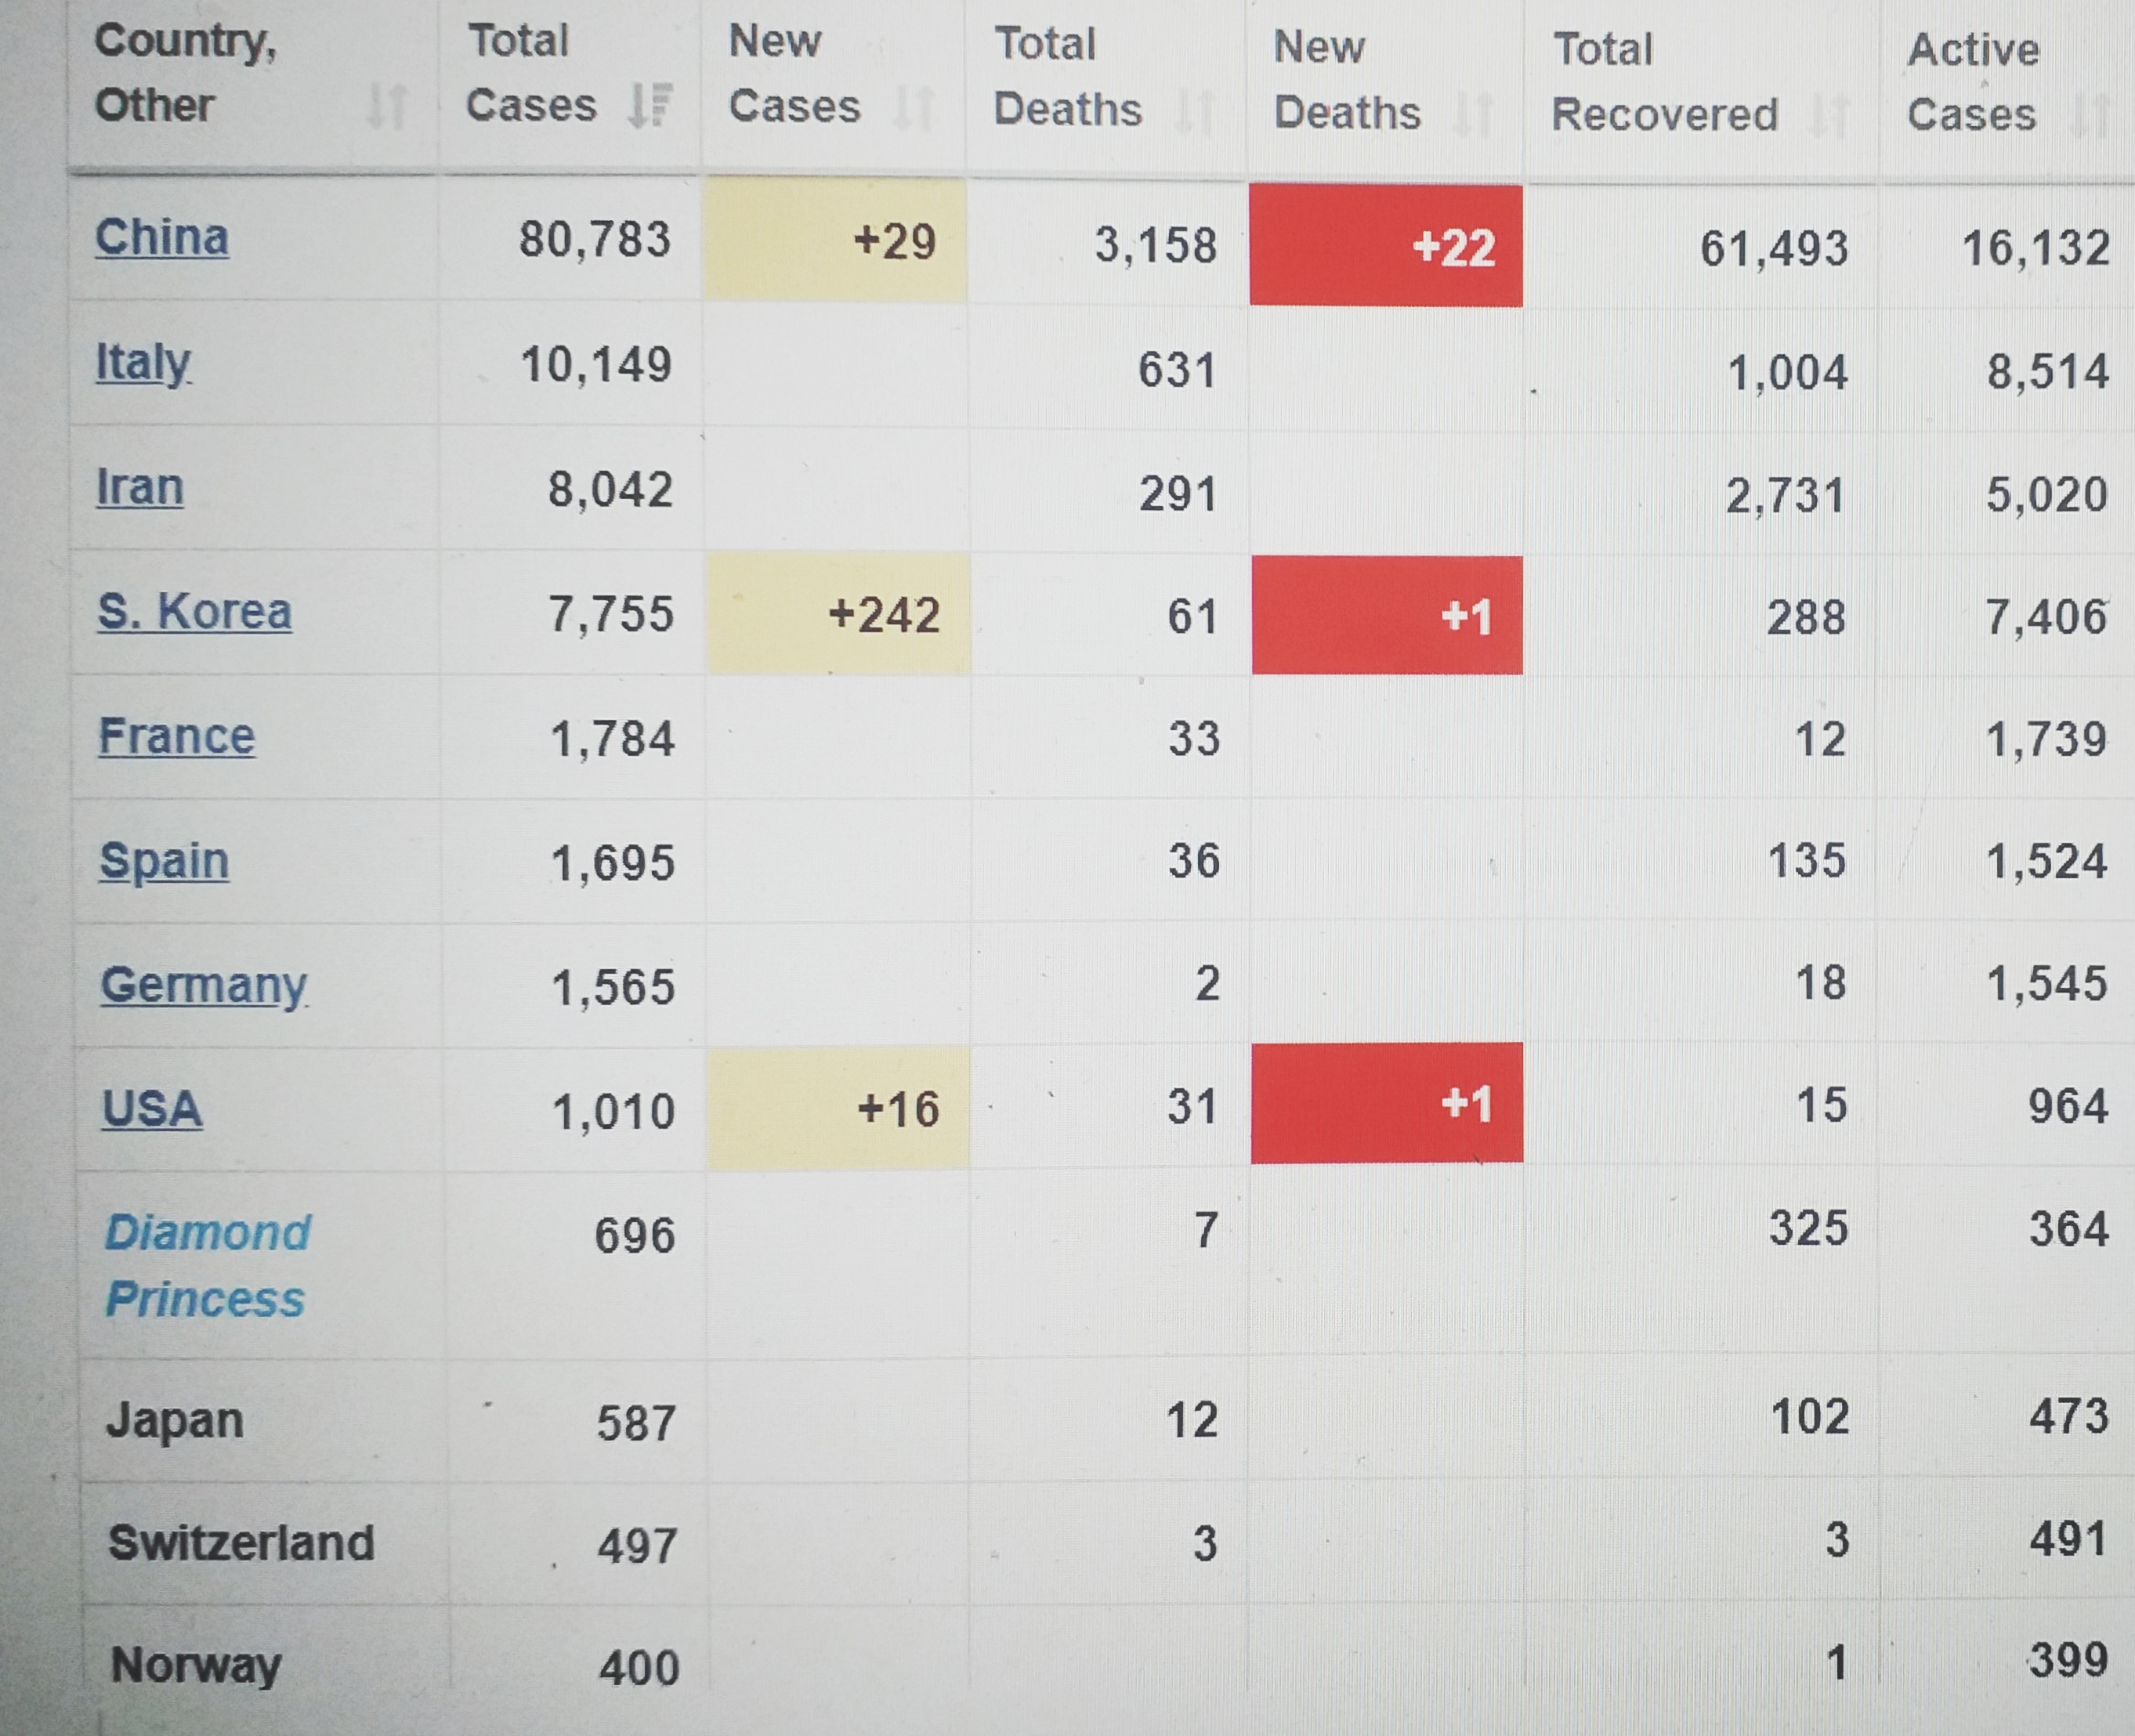Sort by Total Cases descending icon

(x=649, y=105)
